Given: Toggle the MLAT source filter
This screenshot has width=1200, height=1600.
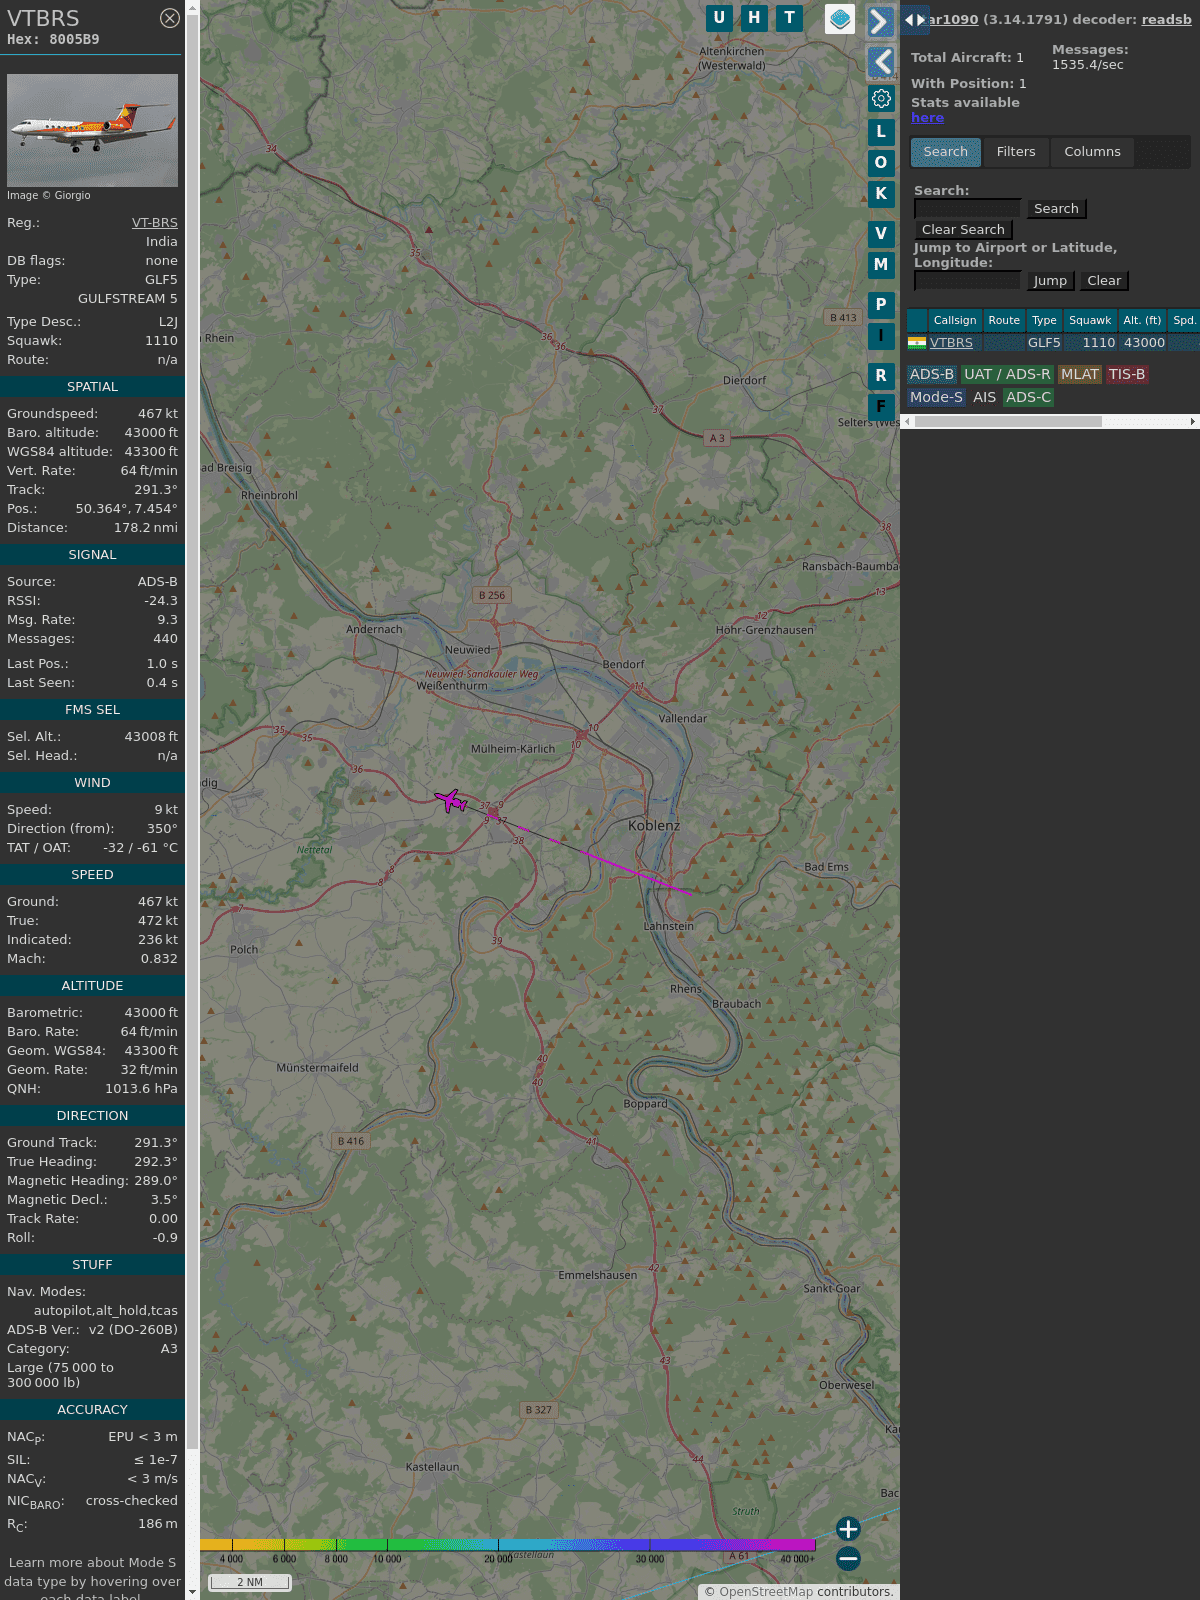Looking at the screenshot, I should click(1079, 374).
